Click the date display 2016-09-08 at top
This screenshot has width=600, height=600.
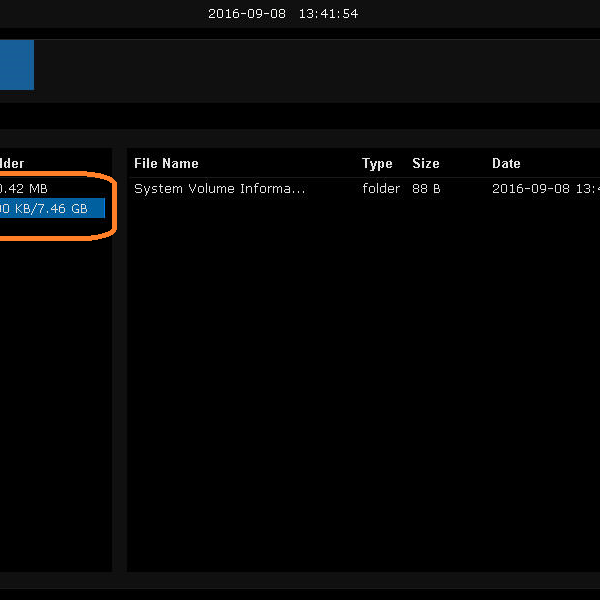tap(246, 14)
